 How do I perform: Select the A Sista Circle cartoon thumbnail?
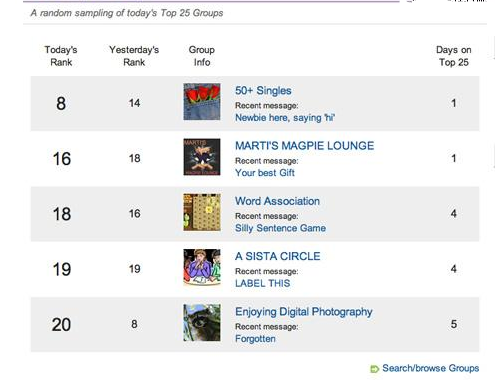202,268
